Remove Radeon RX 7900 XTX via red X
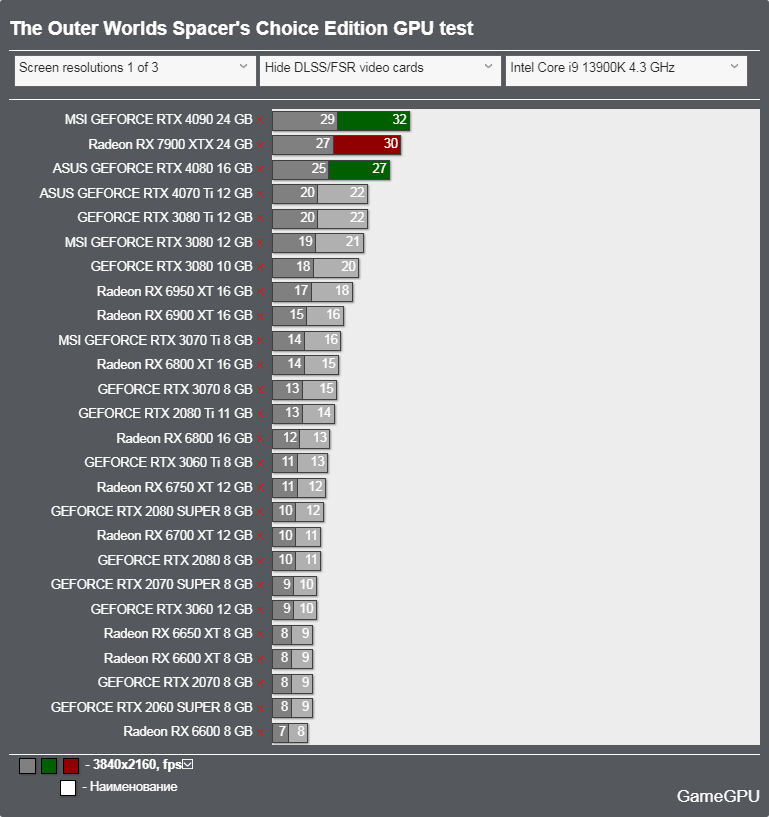Image resolution: width=769 pixels, height=817 pixels. [x=260, y=145]
